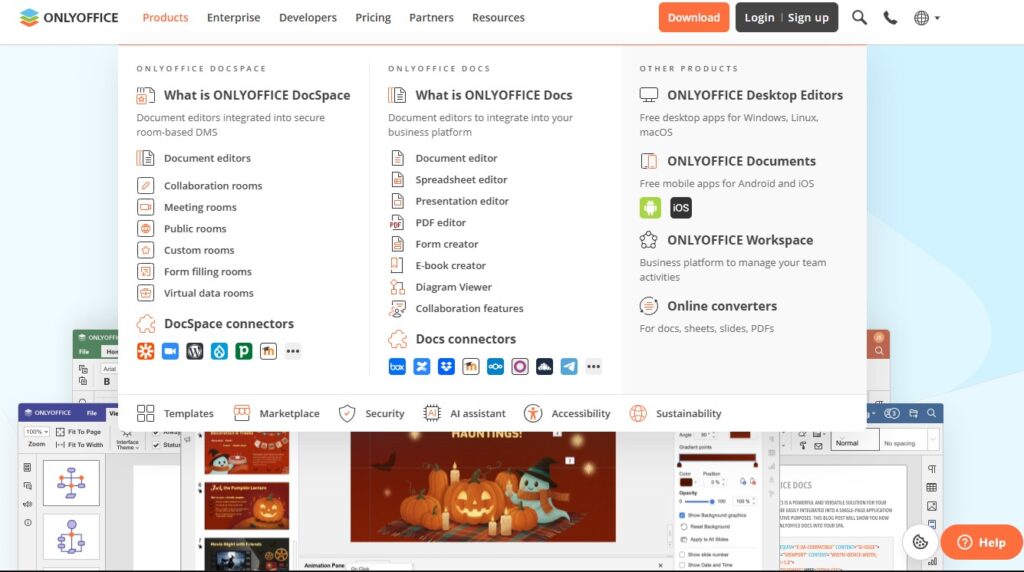1024x572 pixels.
Task: Open the PDF editor link
Action: [x=441, y=223]
